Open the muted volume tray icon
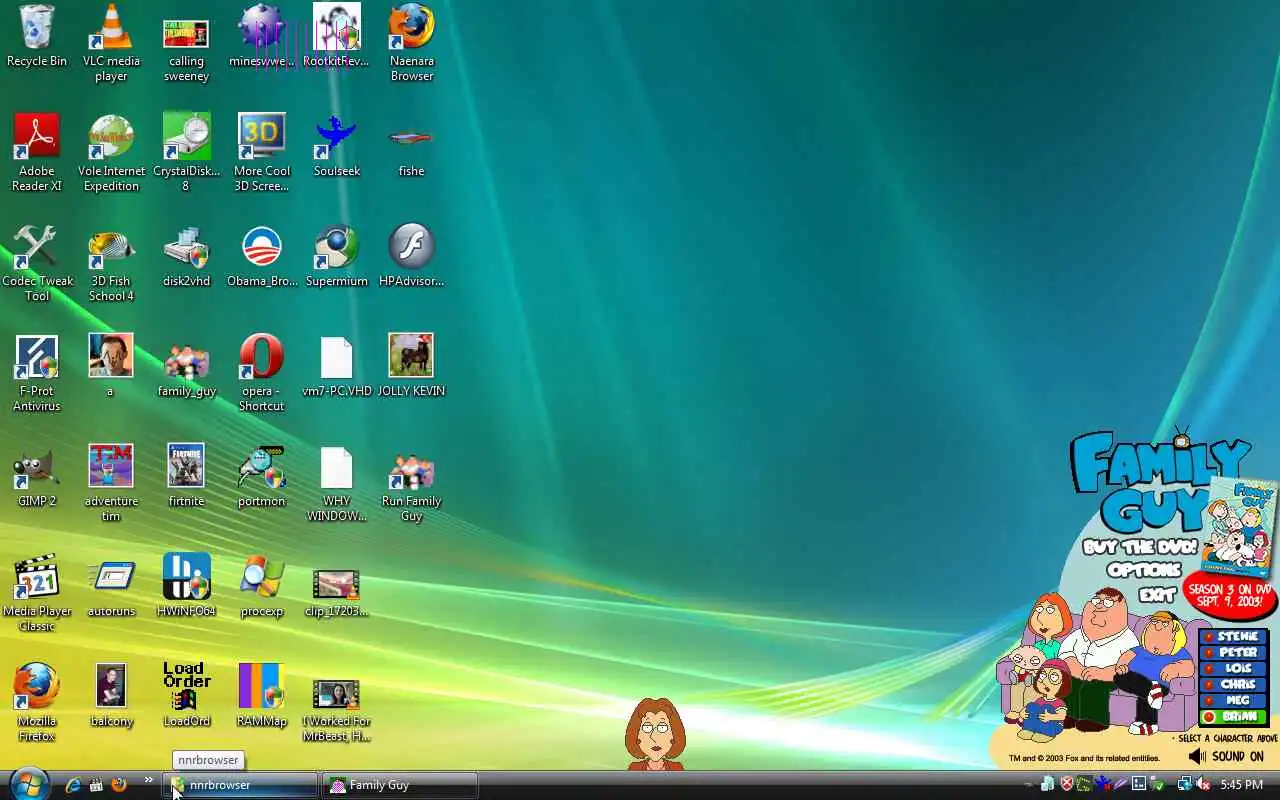1280x800 pixels. [1203, 785]
